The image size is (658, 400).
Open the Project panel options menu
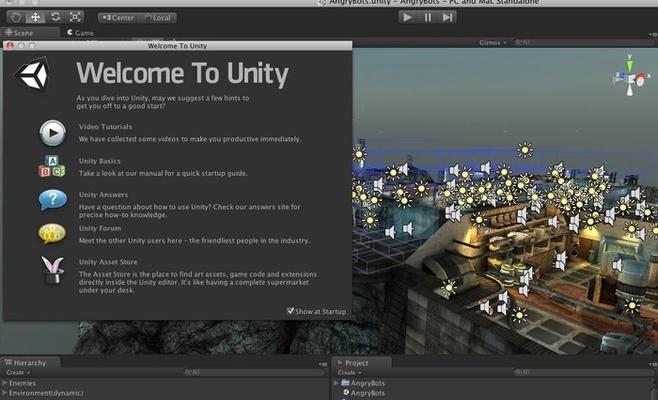pyautogui.click(x=653, y=364)
